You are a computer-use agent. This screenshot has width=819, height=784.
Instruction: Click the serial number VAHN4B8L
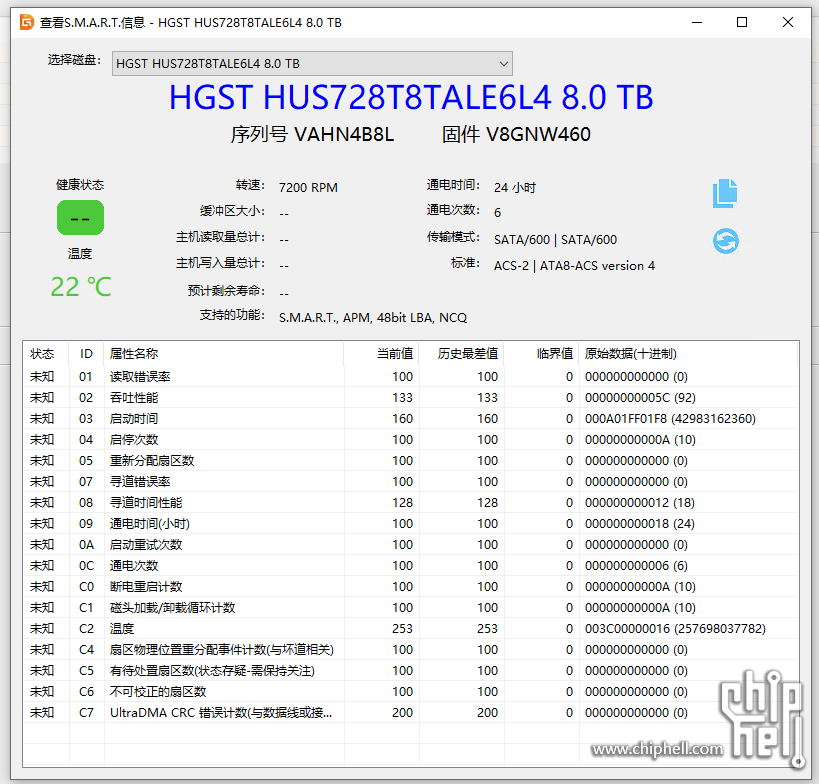[344, 135]
